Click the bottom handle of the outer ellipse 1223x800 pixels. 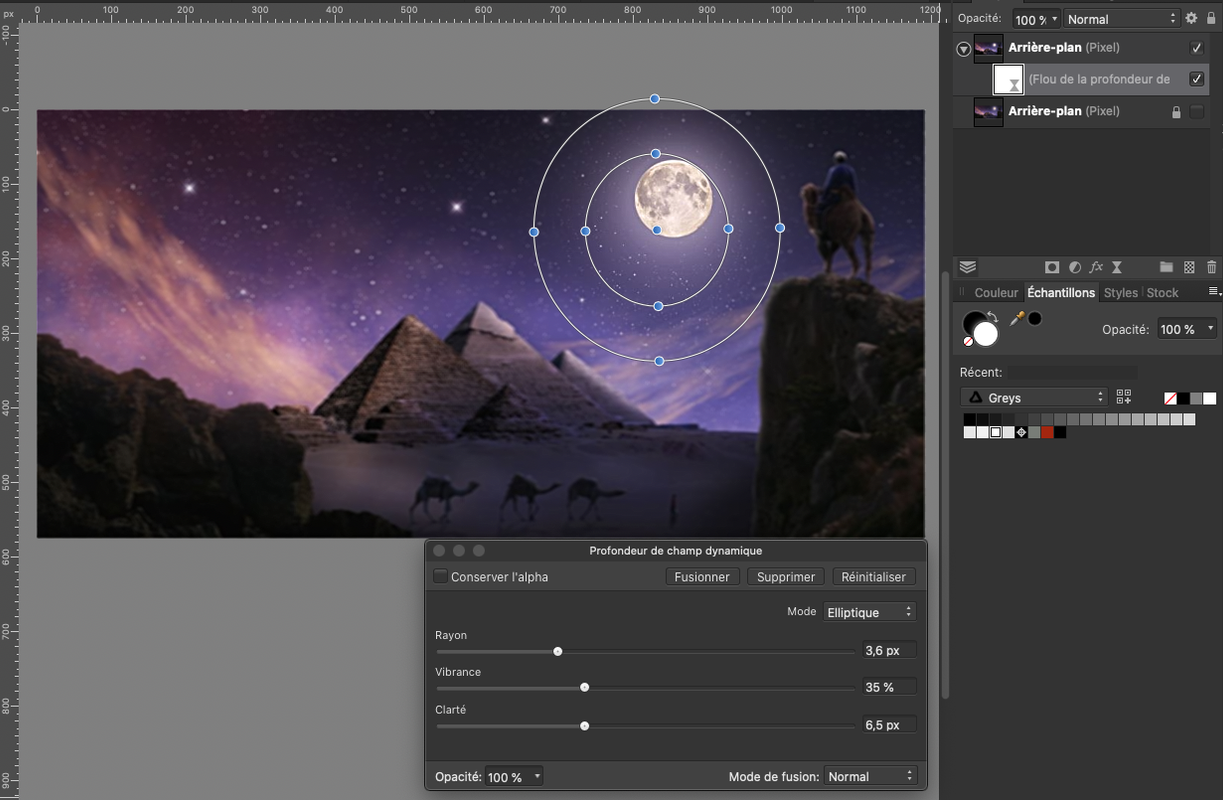(x=659, y=361)
